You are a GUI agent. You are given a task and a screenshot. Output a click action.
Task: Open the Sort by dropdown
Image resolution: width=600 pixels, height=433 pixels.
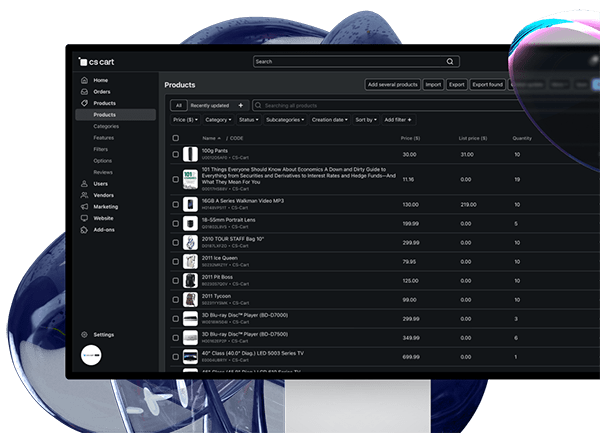[366, 120]
